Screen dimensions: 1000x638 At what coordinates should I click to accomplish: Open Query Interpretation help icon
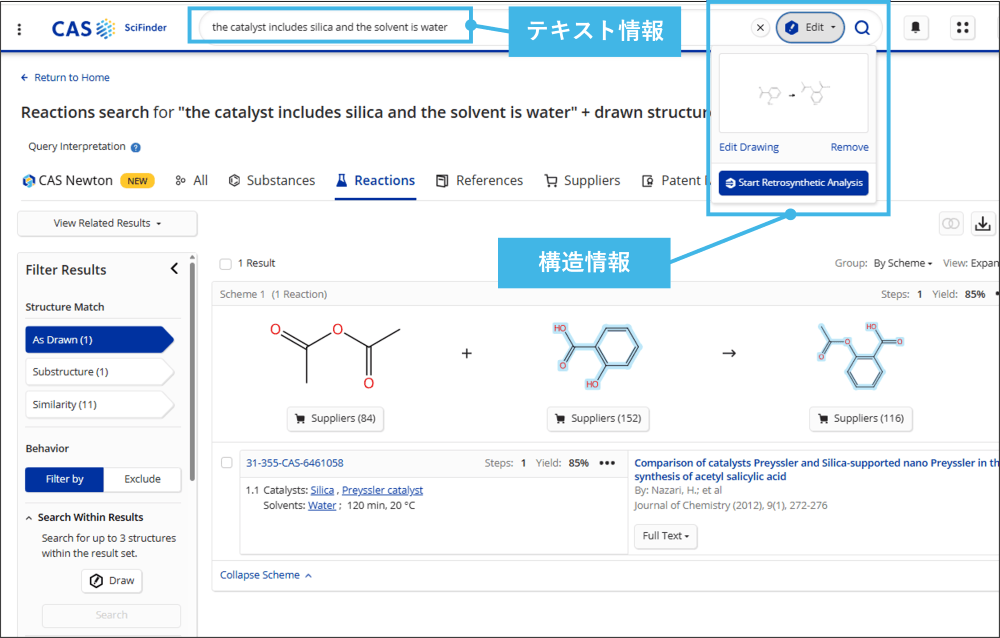click(x=136, y=147)
